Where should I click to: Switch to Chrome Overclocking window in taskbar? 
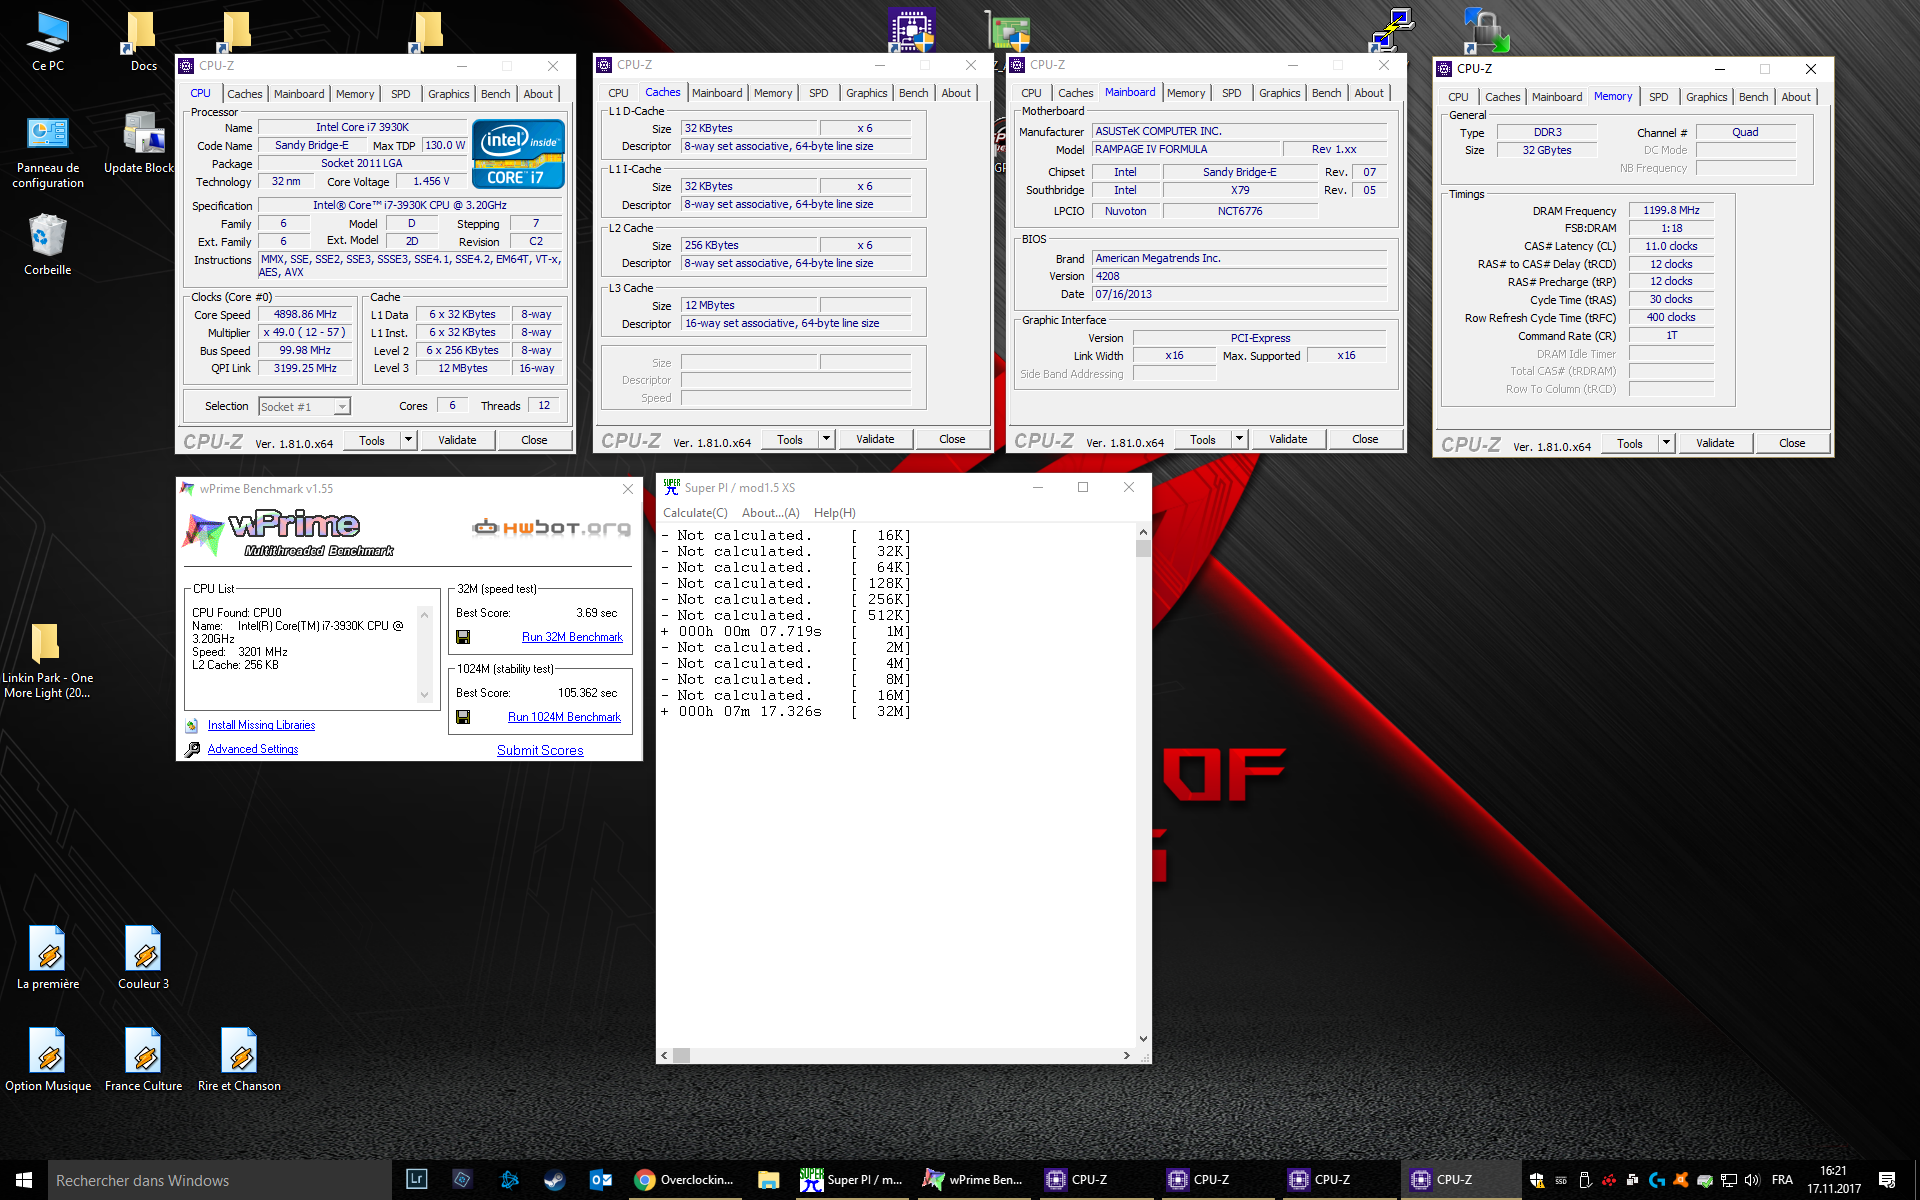point(685,1180)
